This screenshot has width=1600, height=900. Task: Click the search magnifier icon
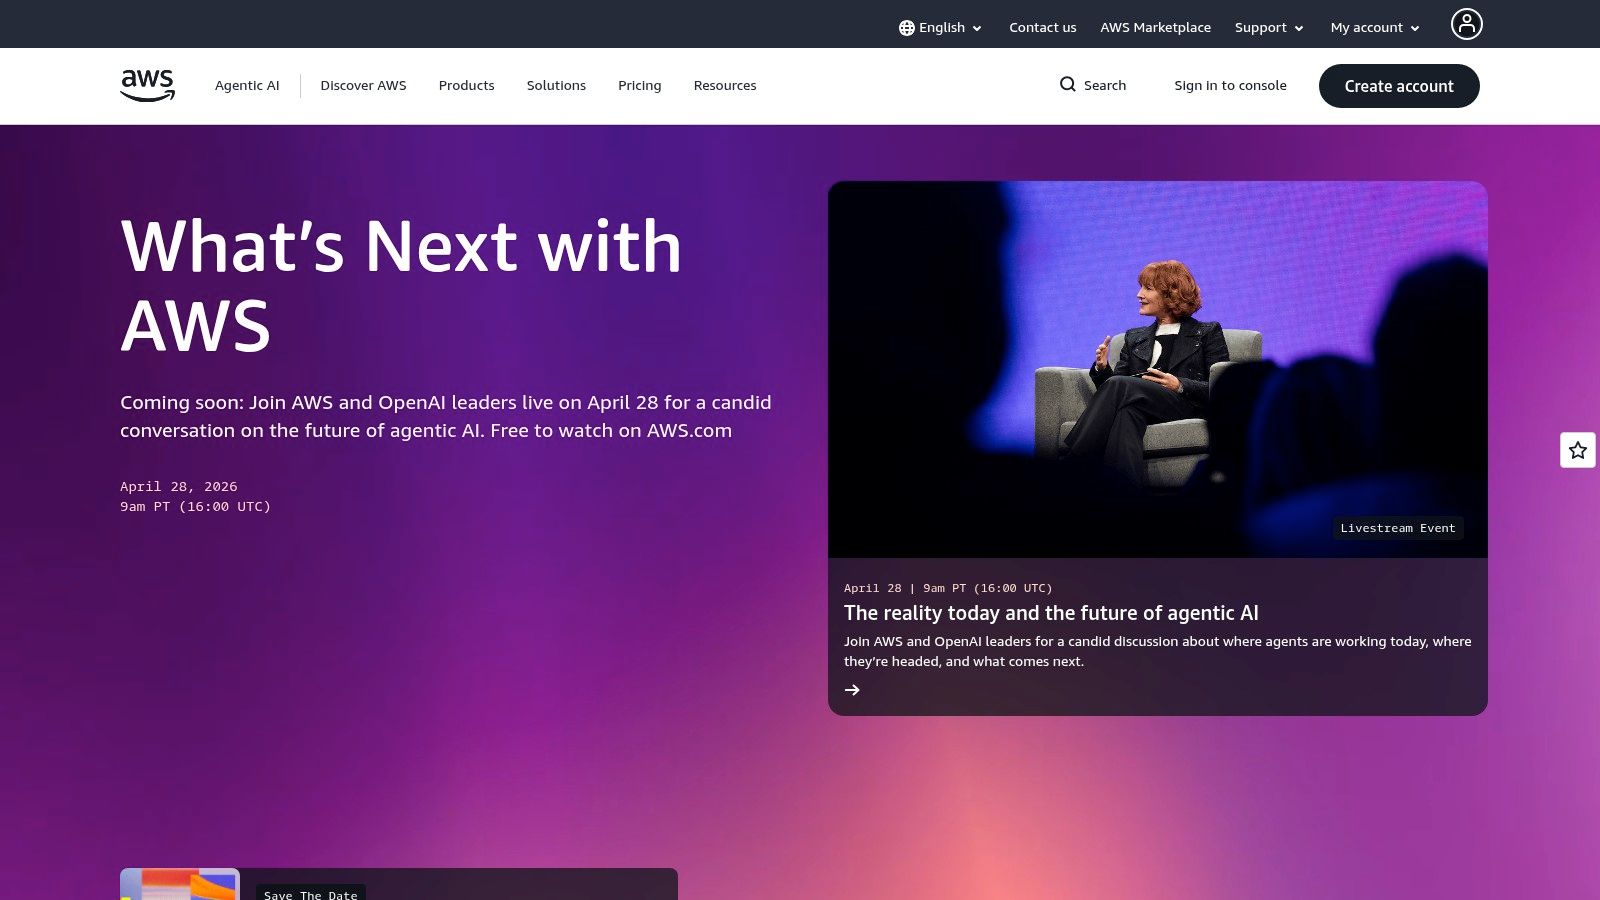(1068, 84)
